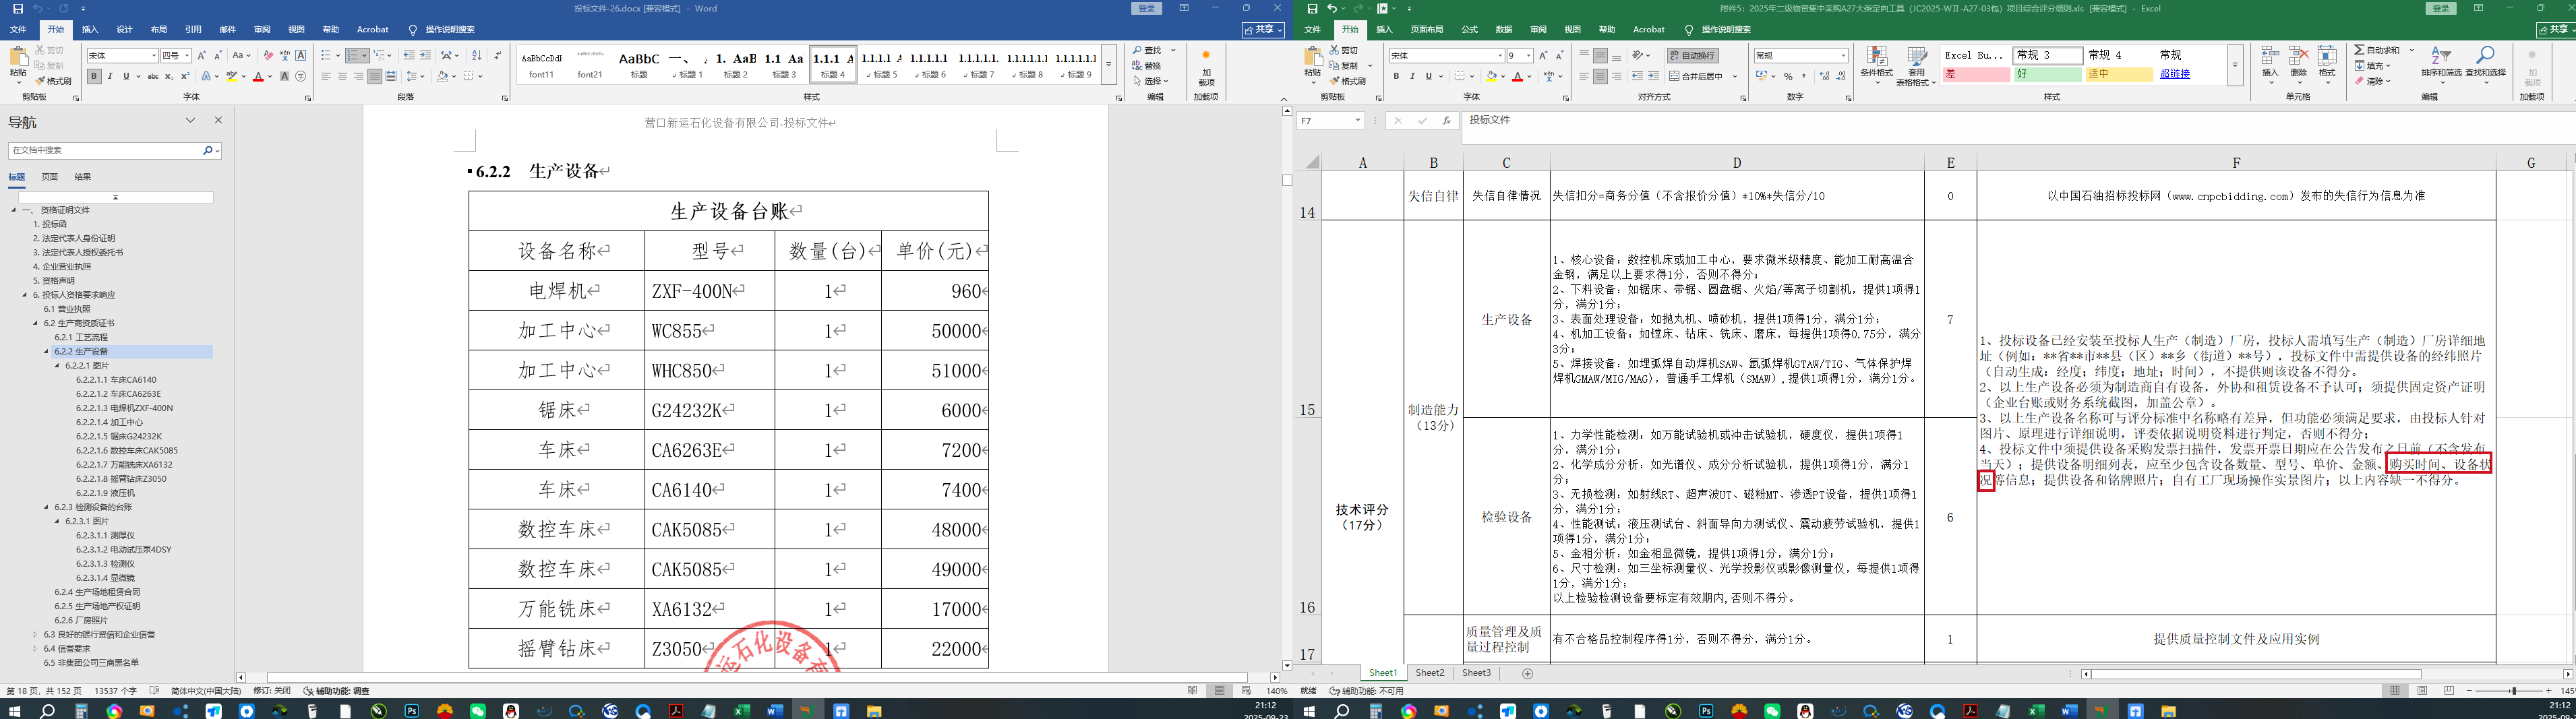Add new sheet in Excel
The image size is (2576, 719).
1527,673
